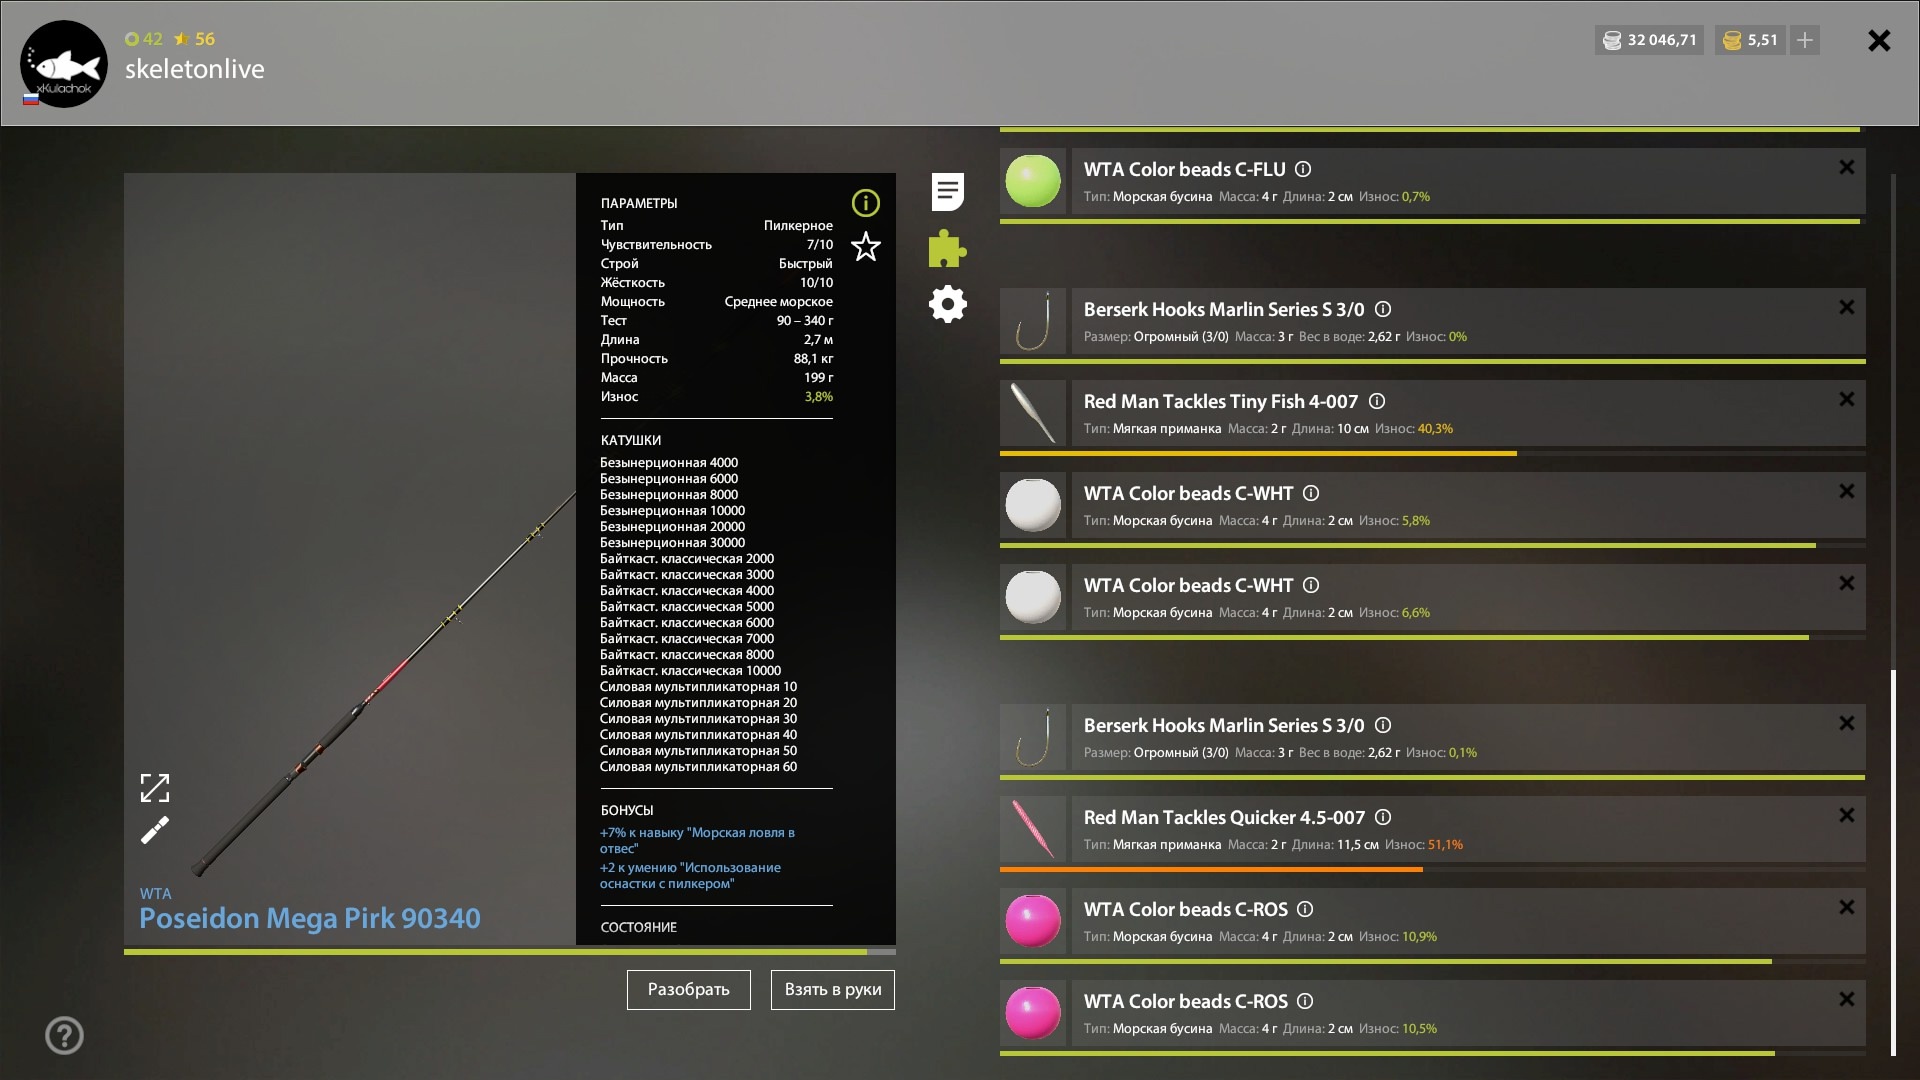Open the rod info icon in parameters
Screen dimensions: 1920x1080
point(865,203)
